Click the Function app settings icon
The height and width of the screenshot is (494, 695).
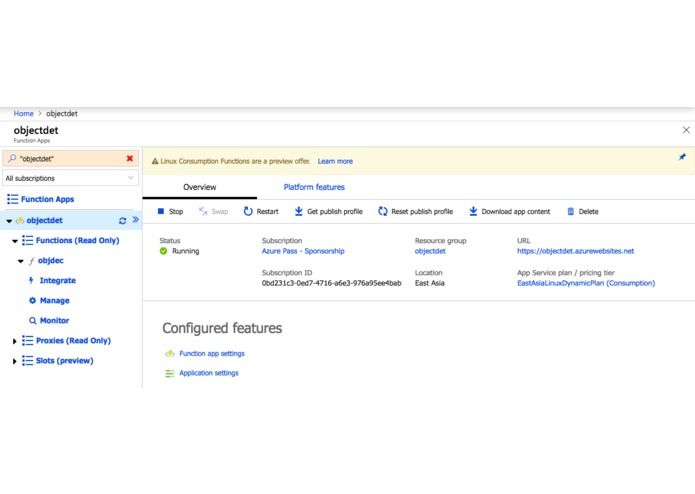[170, 354]
